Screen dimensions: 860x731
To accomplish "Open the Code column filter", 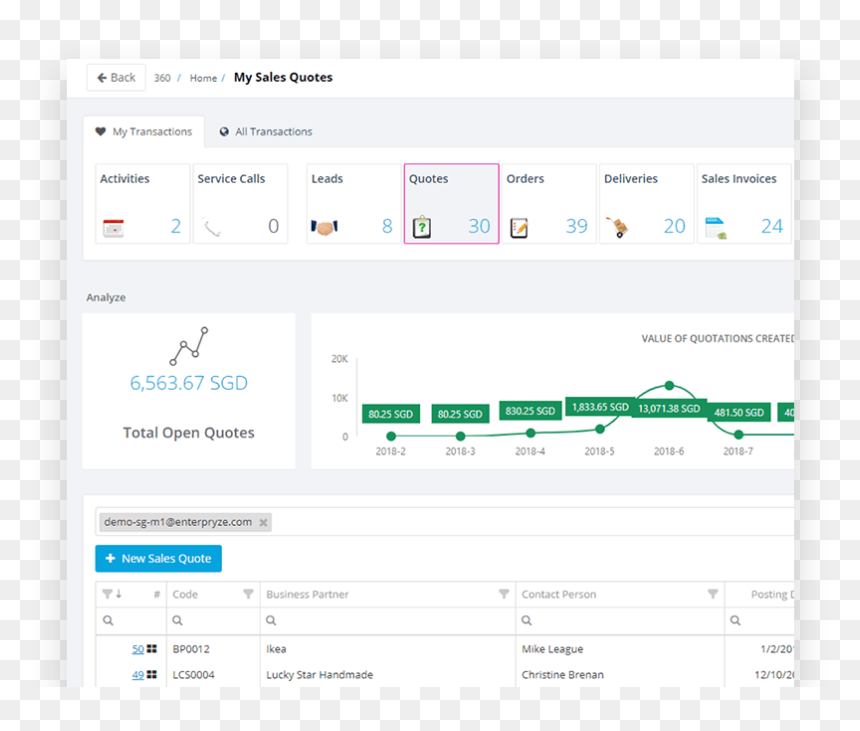I will click(248, 594).
